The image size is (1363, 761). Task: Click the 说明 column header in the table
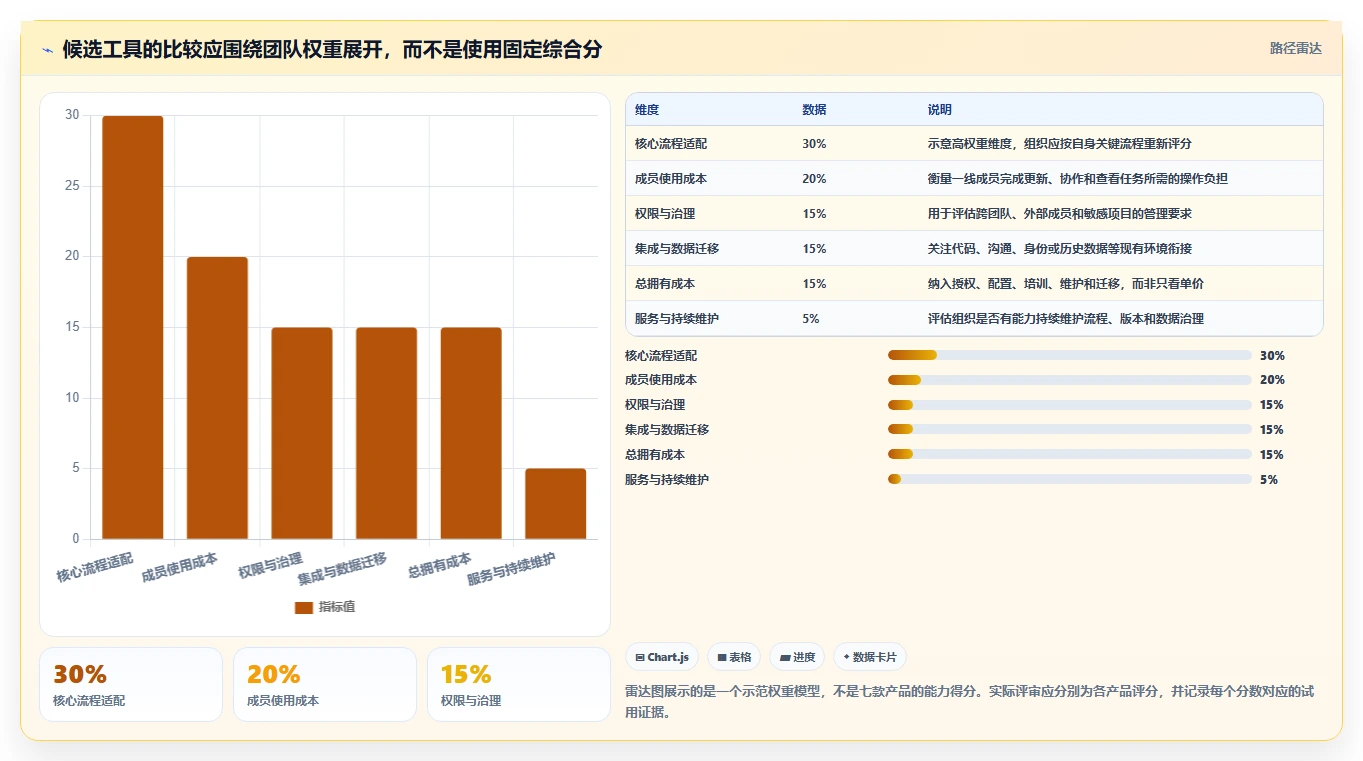pos(940,110)
